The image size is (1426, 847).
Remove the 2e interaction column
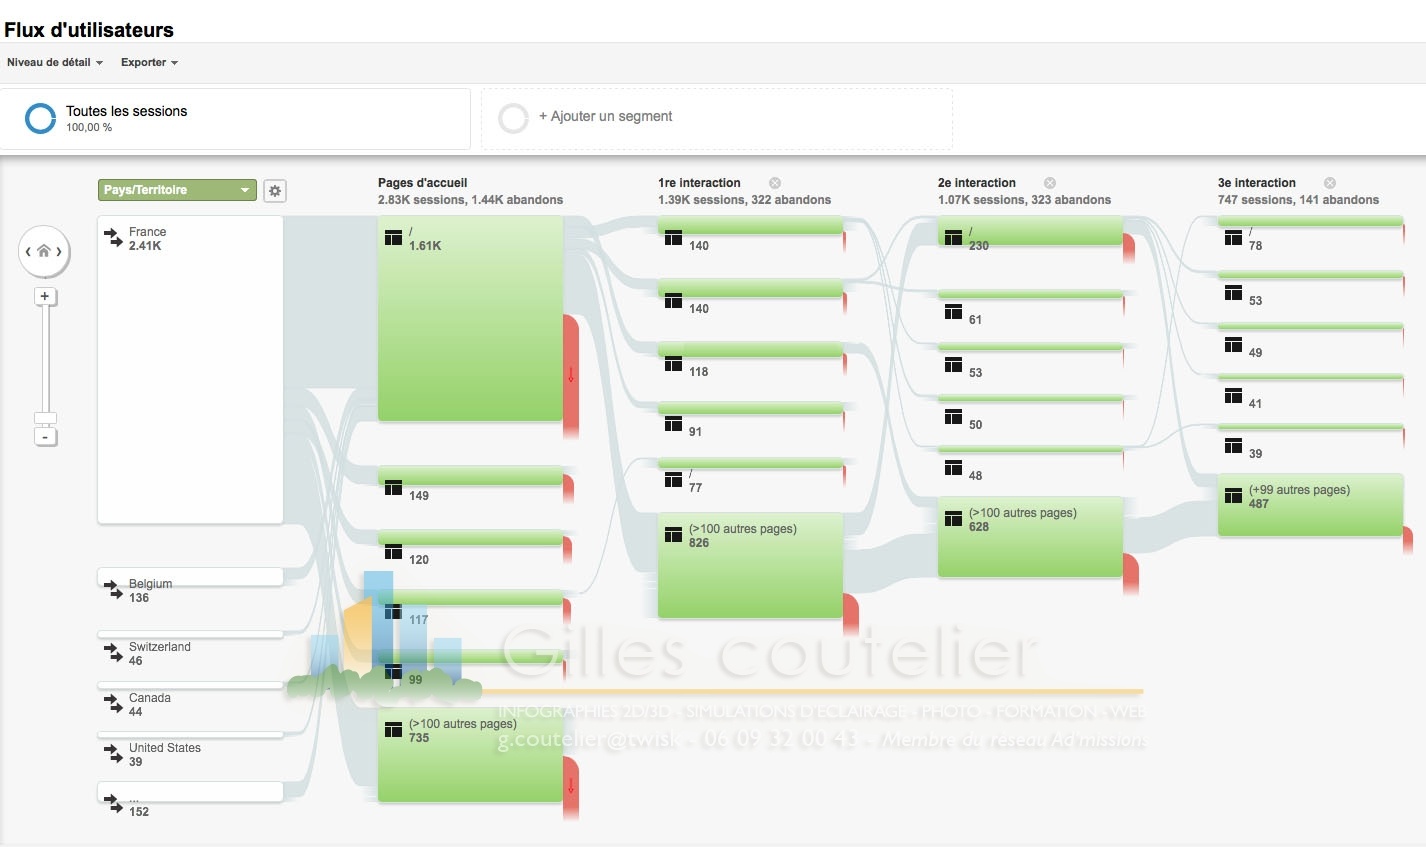pos(1050,183)
